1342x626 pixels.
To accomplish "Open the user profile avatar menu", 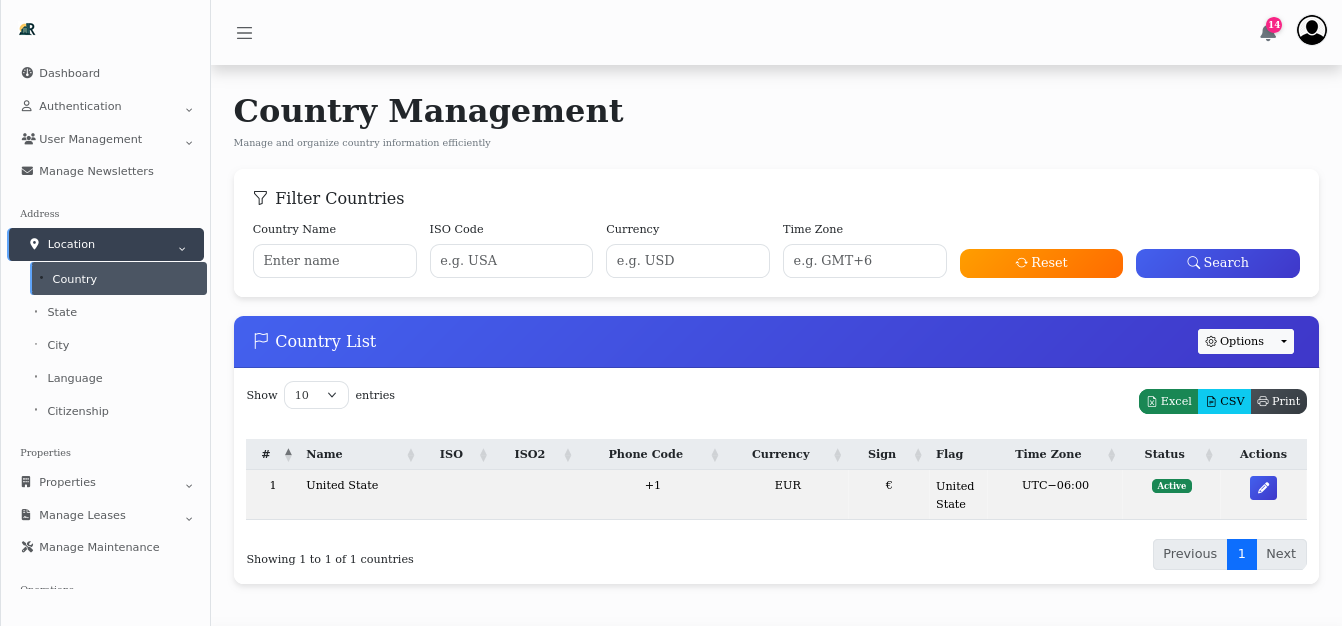I will click(x=1311, y=30).
